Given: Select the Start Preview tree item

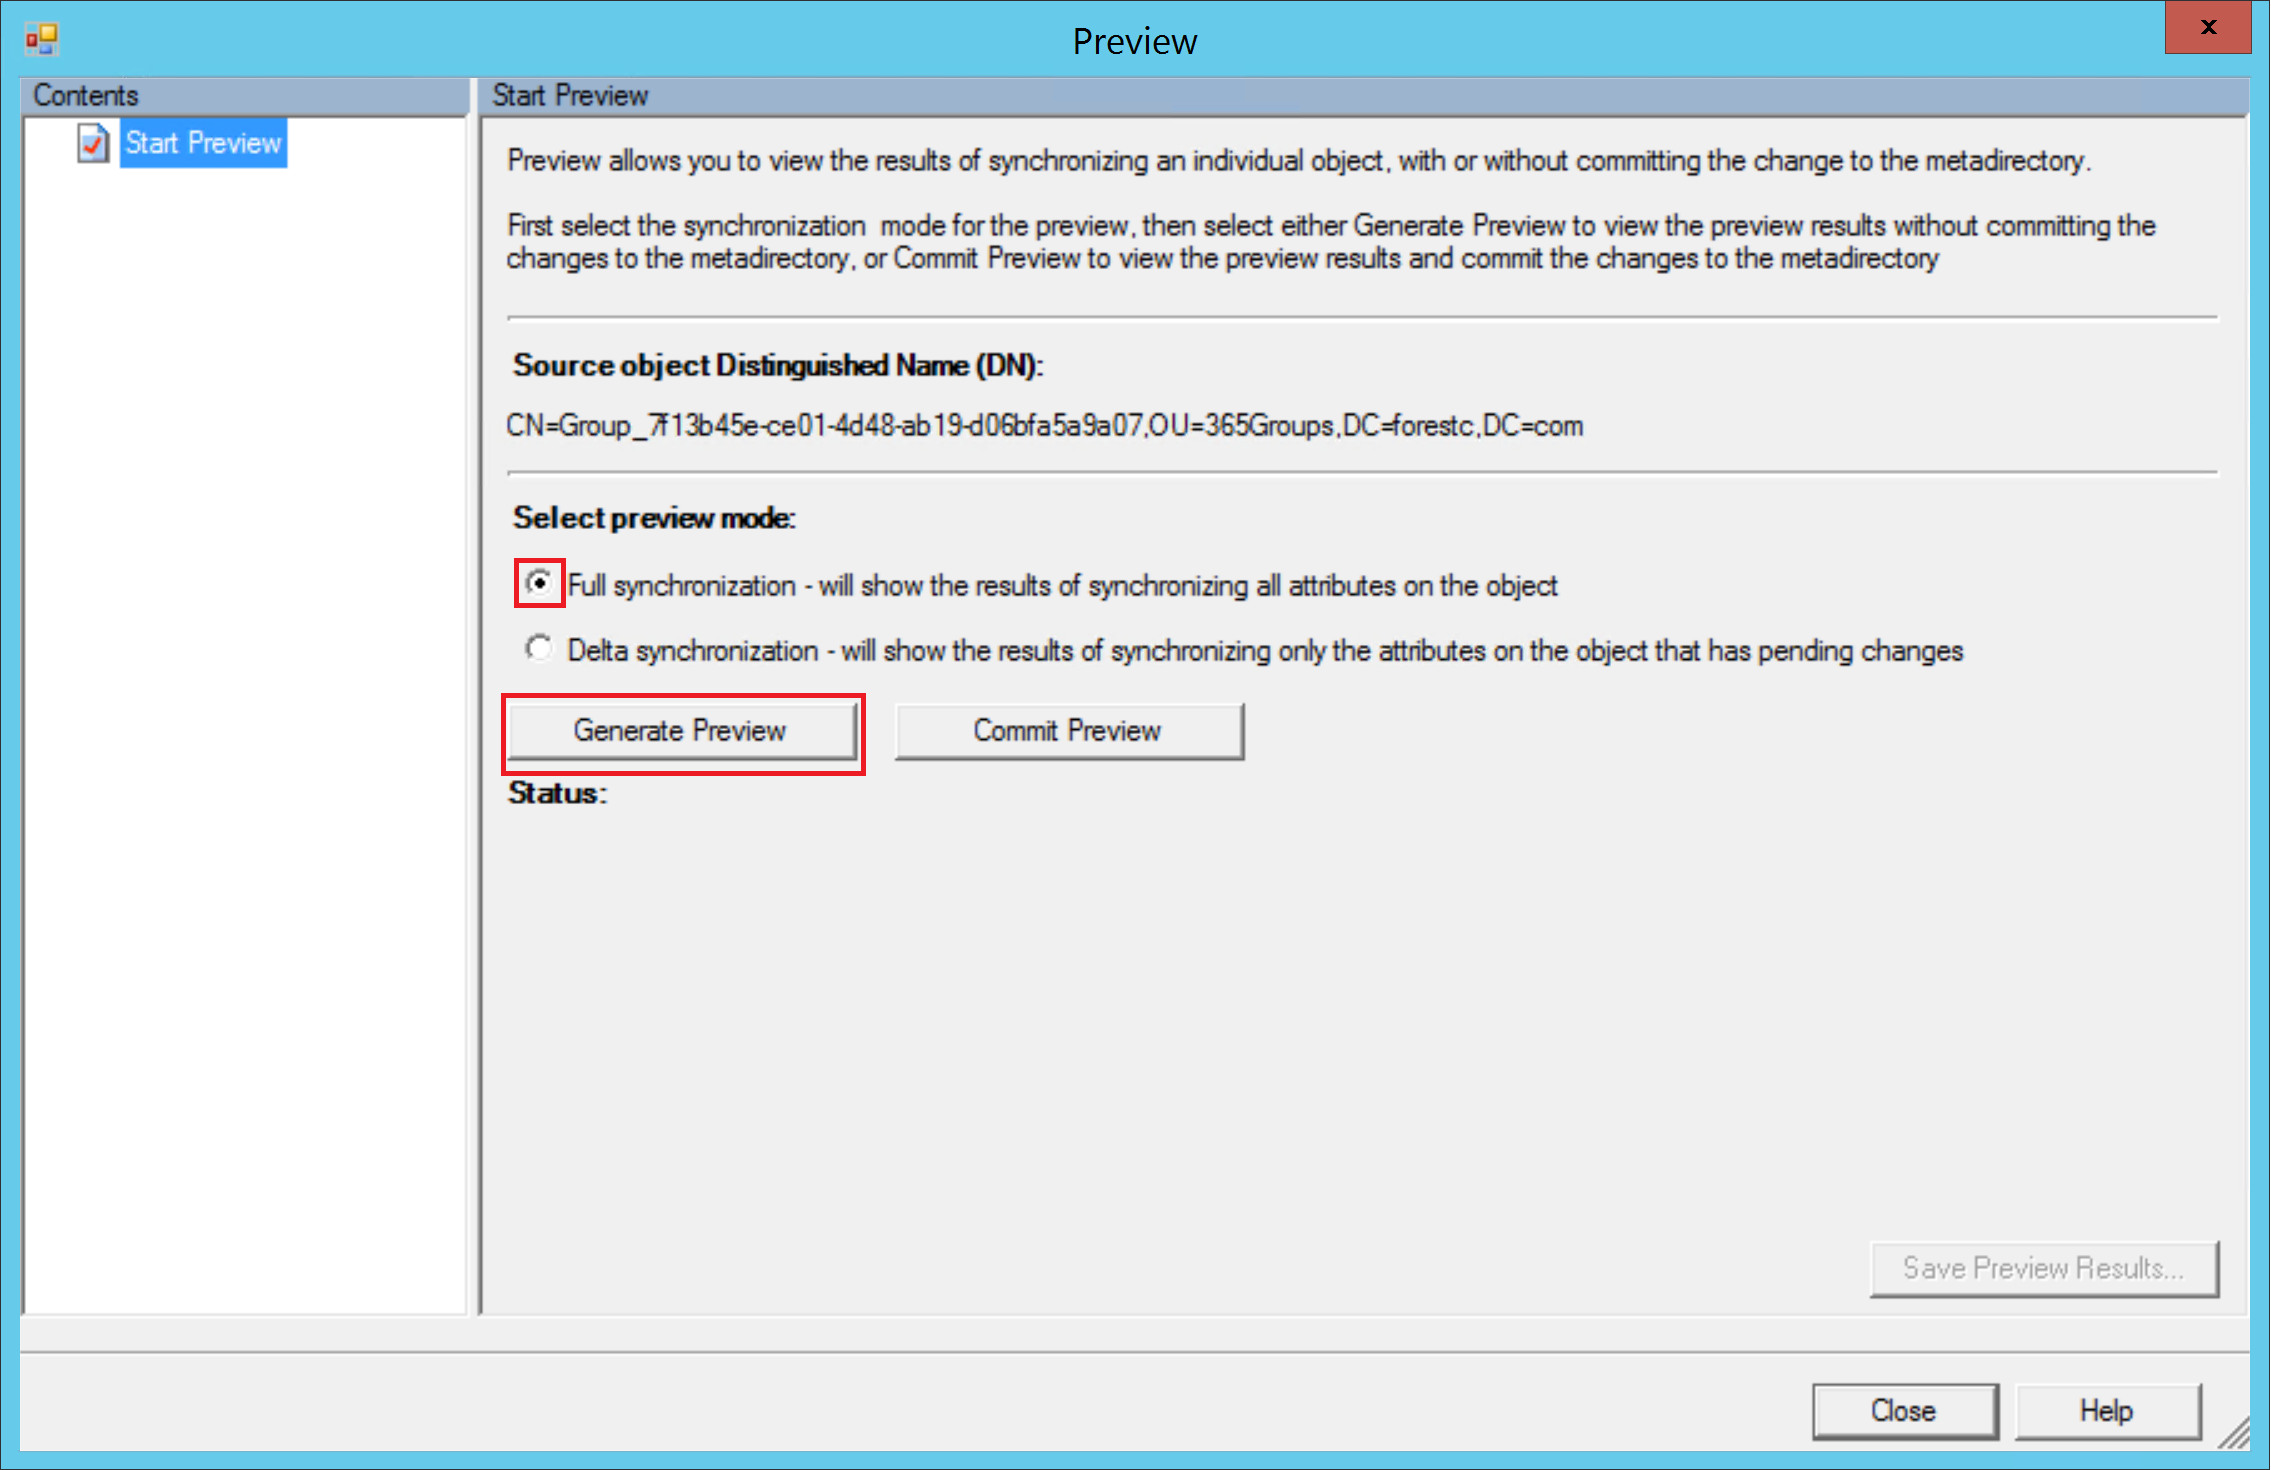Looking at the screenshot, I should [x=203, y=143].
